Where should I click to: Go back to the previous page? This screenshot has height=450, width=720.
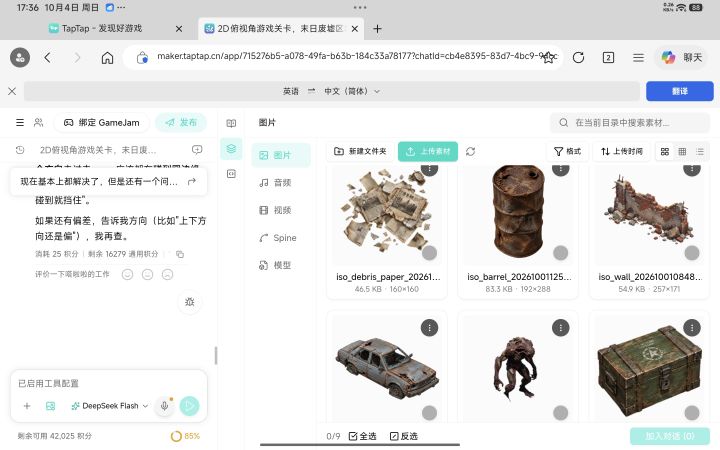pos(48,57)
